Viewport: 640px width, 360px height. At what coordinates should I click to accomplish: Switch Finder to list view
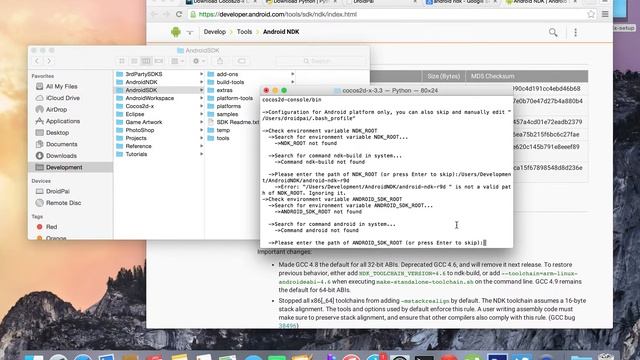pos(134,61)
